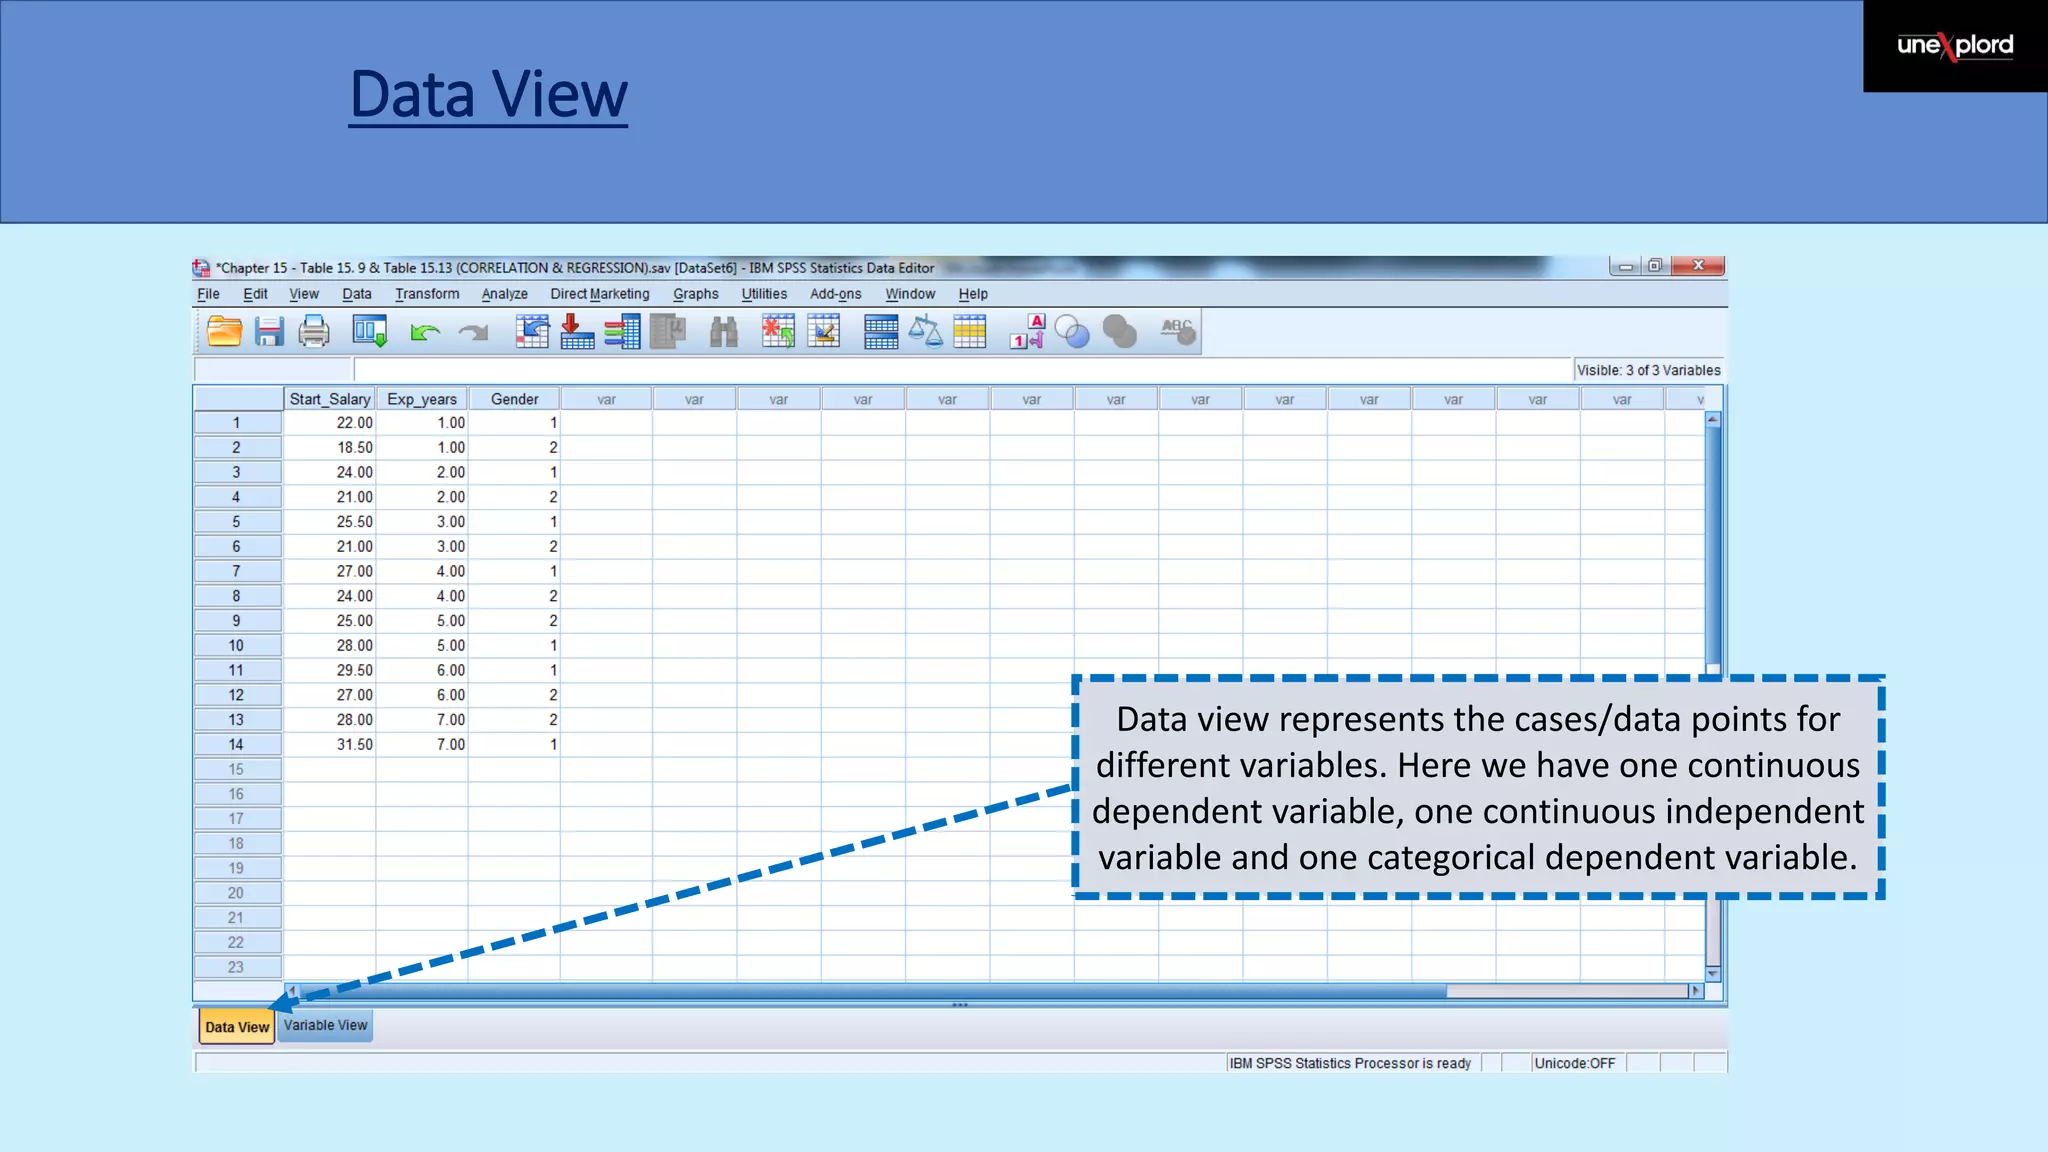
Task: Click the Go to Variable icon
Action: pyautogui.click(x=577, y=331)
